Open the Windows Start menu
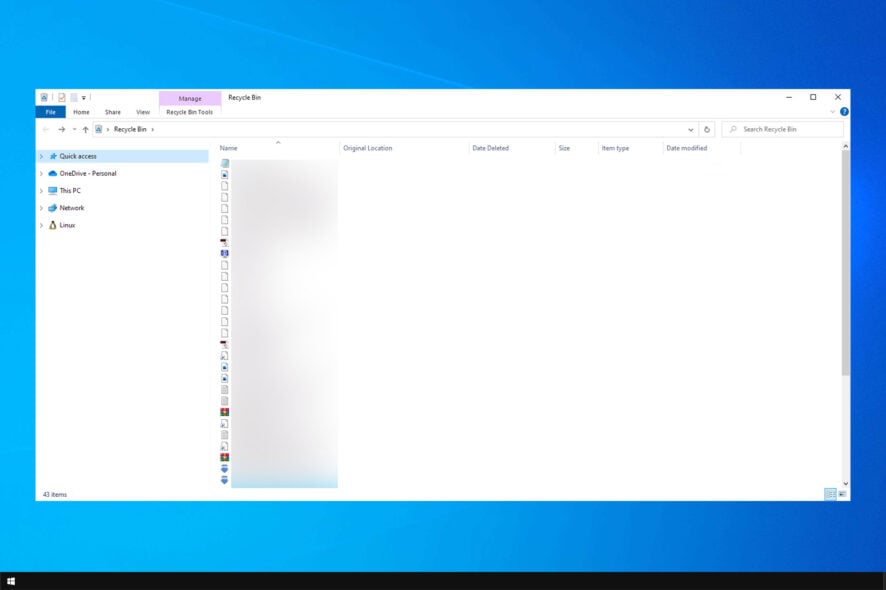The image size is (886, 590). (x=11, y=581)
